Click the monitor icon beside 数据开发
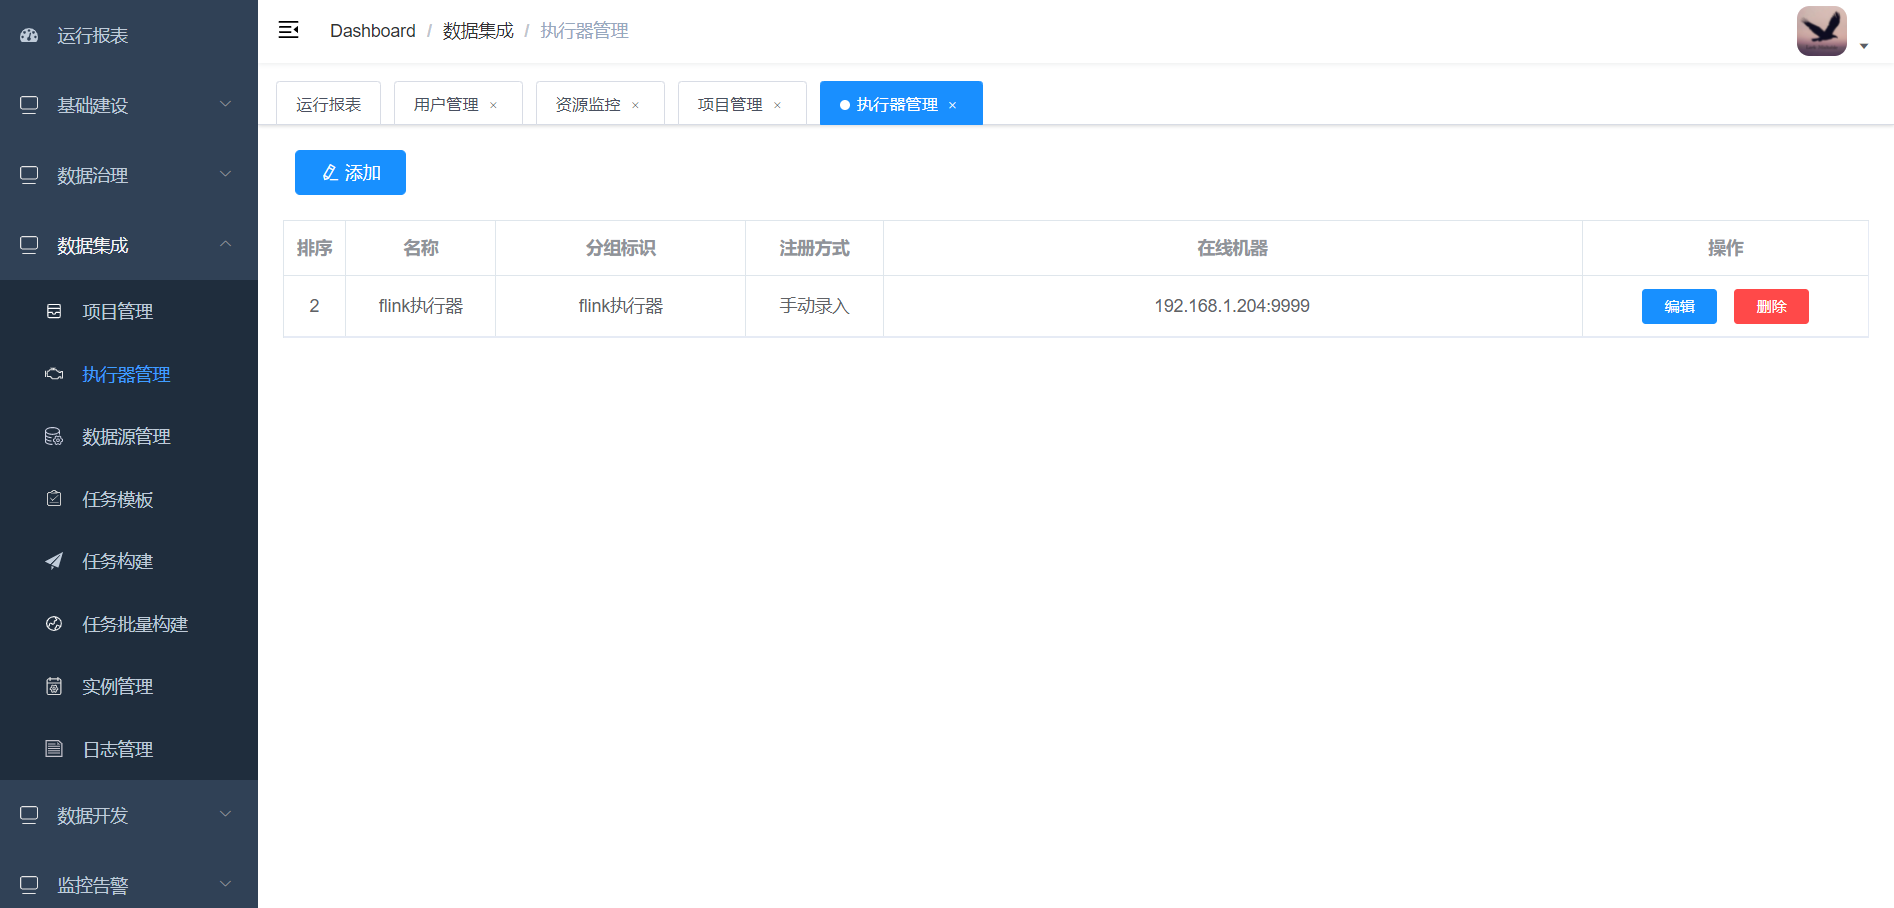1894x908 pixels. tap(29, 815)
